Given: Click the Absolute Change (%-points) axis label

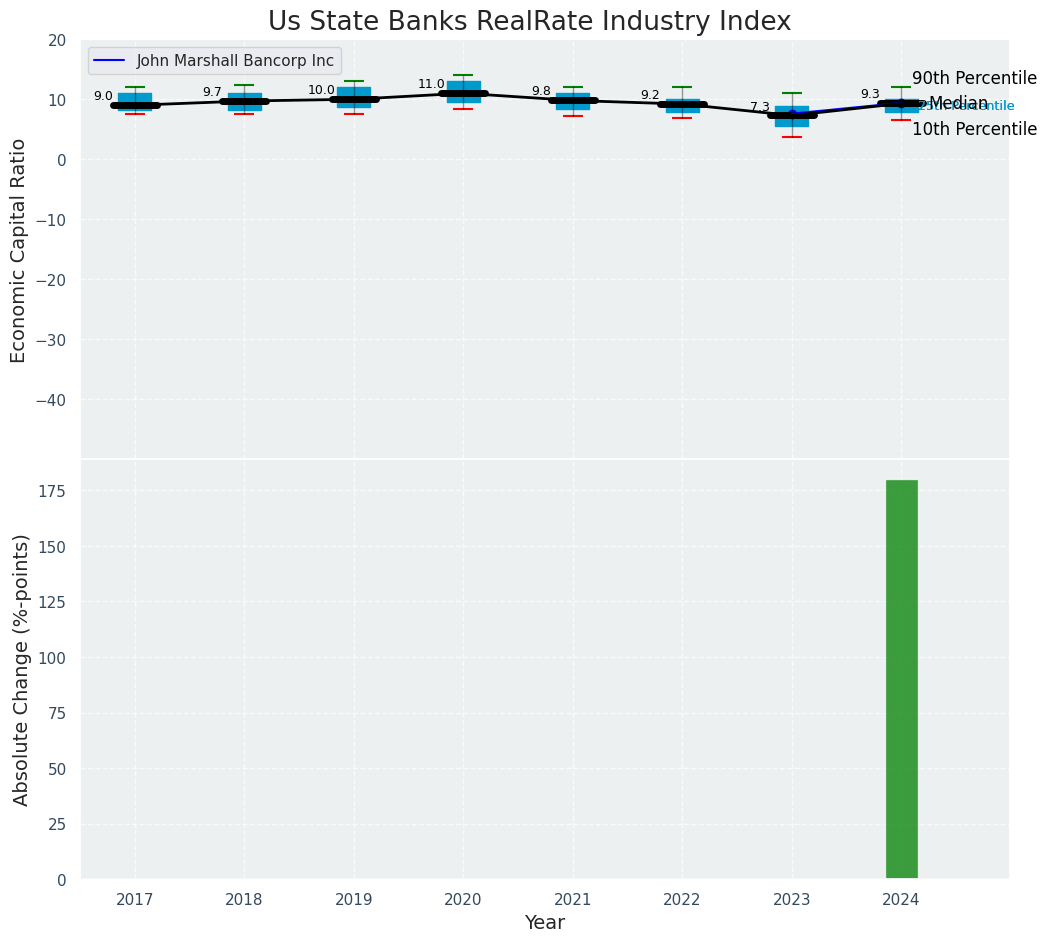Looking at the screenshot, I should point(21,669).
